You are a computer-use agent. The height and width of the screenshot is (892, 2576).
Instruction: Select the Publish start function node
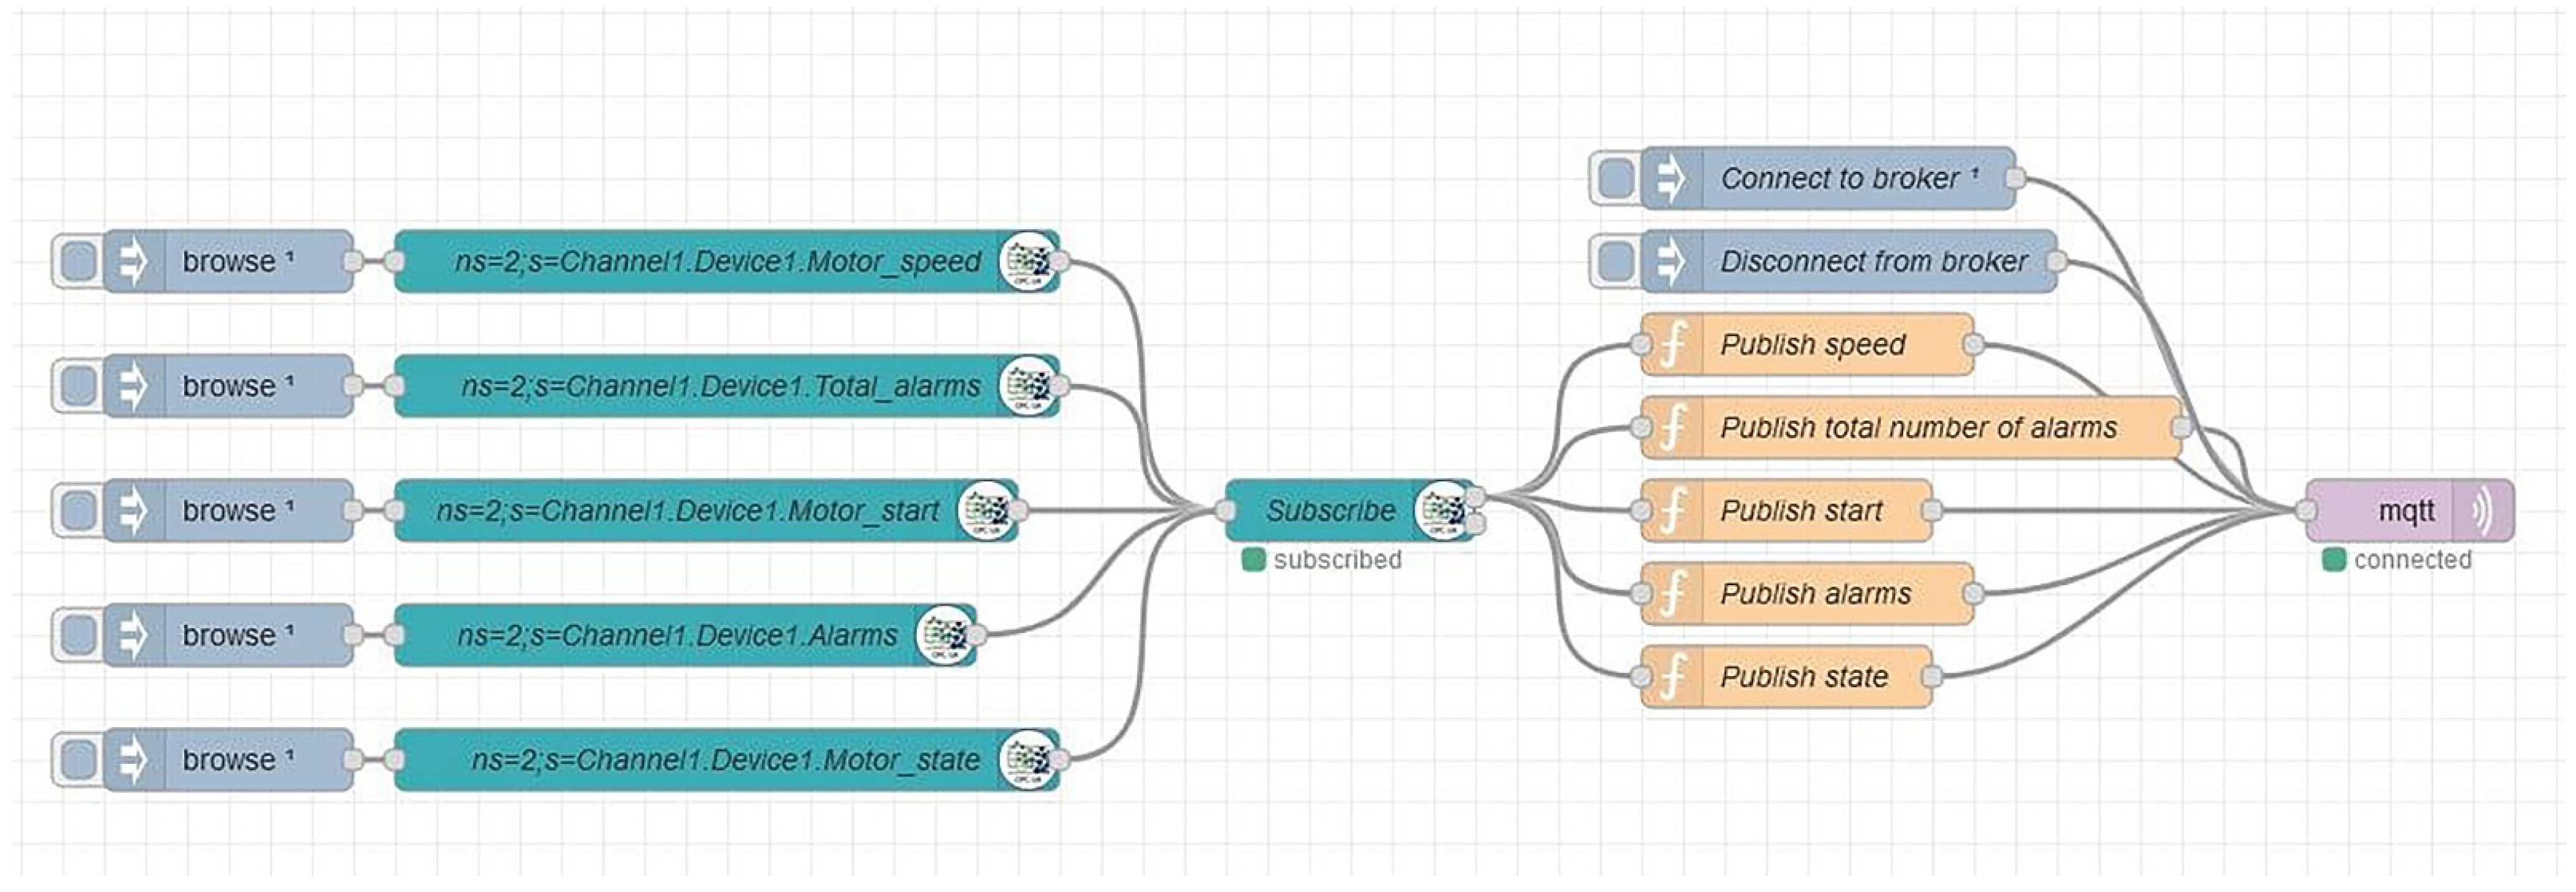[x=1800, y=511]
